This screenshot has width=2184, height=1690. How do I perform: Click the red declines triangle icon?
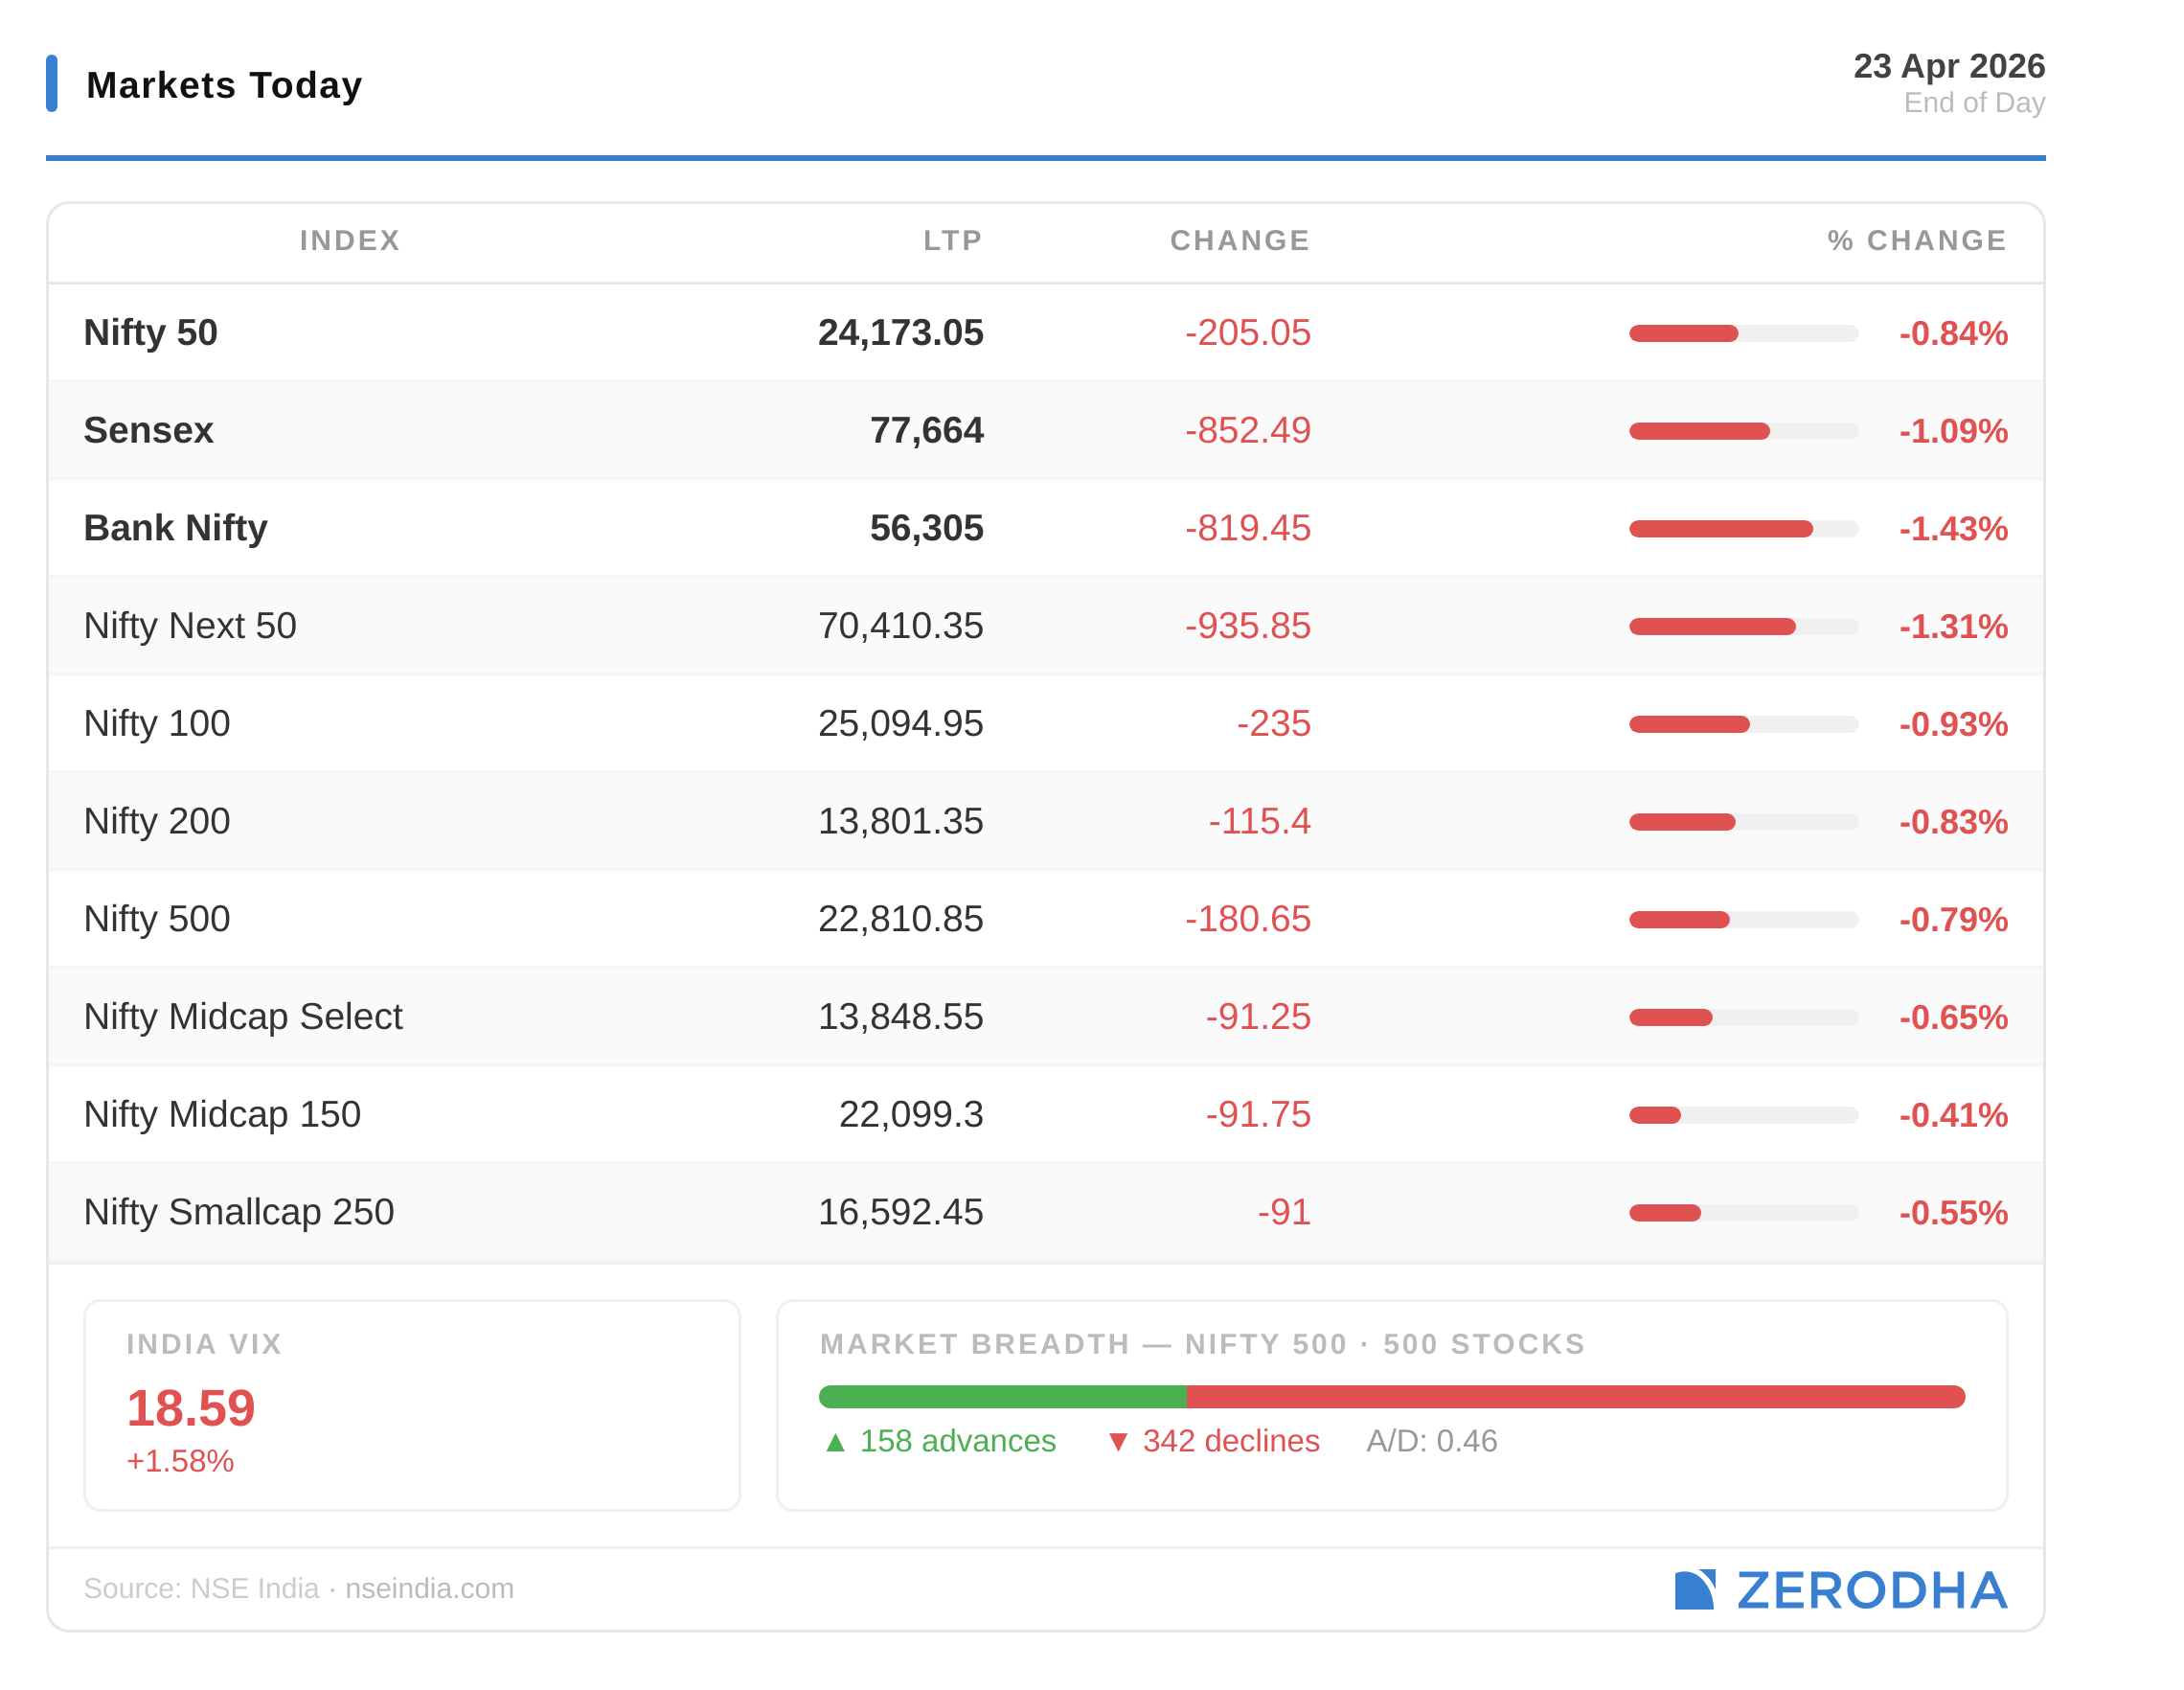click(x=1118, y=1442)
